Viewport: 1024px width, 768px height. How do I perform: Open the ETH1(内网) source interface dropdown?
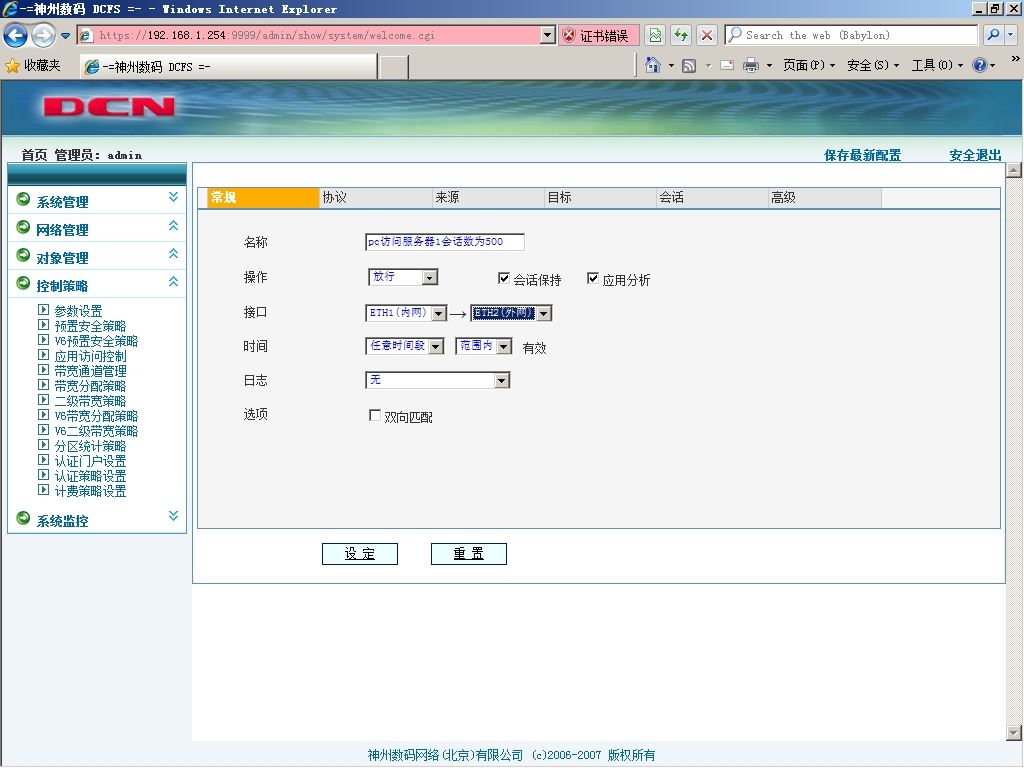click(406, 313)
